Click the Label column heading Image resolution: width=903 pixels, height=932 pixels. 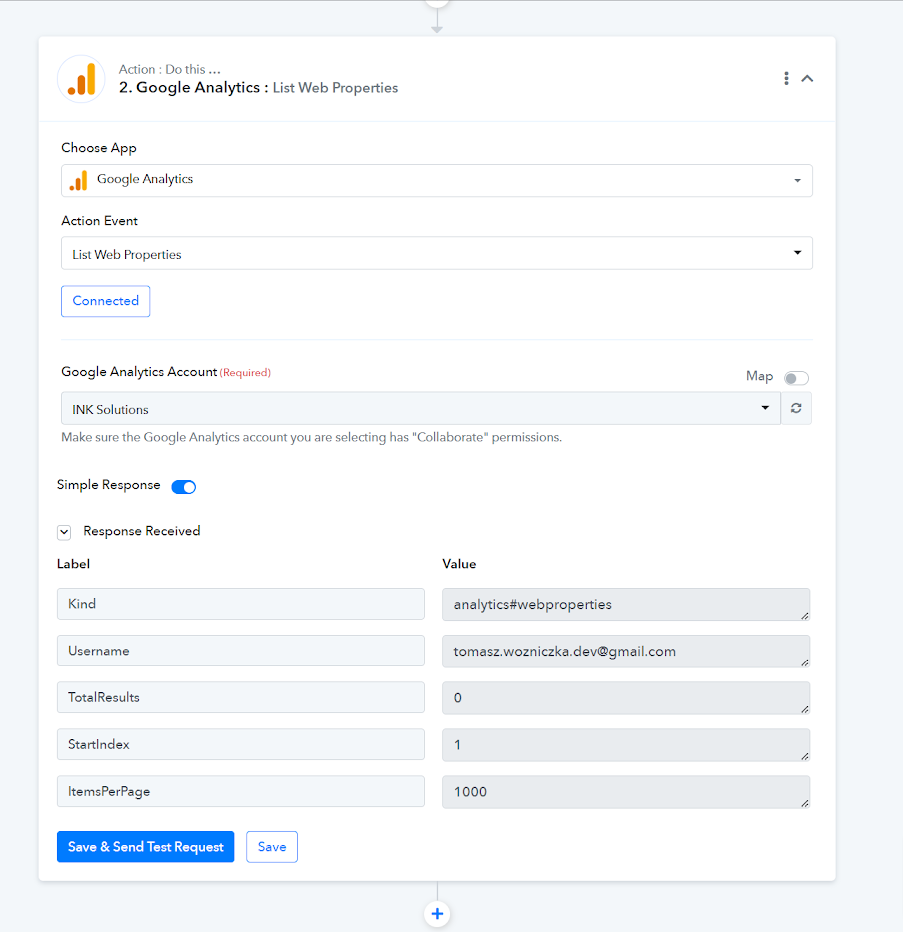tap(73, 564)
